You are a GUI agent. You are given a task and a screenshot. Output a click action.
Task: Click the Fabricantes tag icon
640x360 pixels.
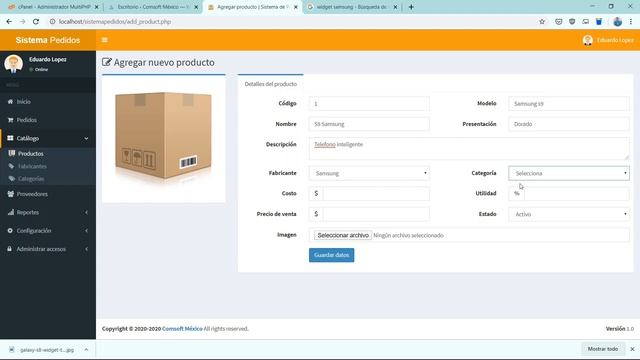point(11,166)
